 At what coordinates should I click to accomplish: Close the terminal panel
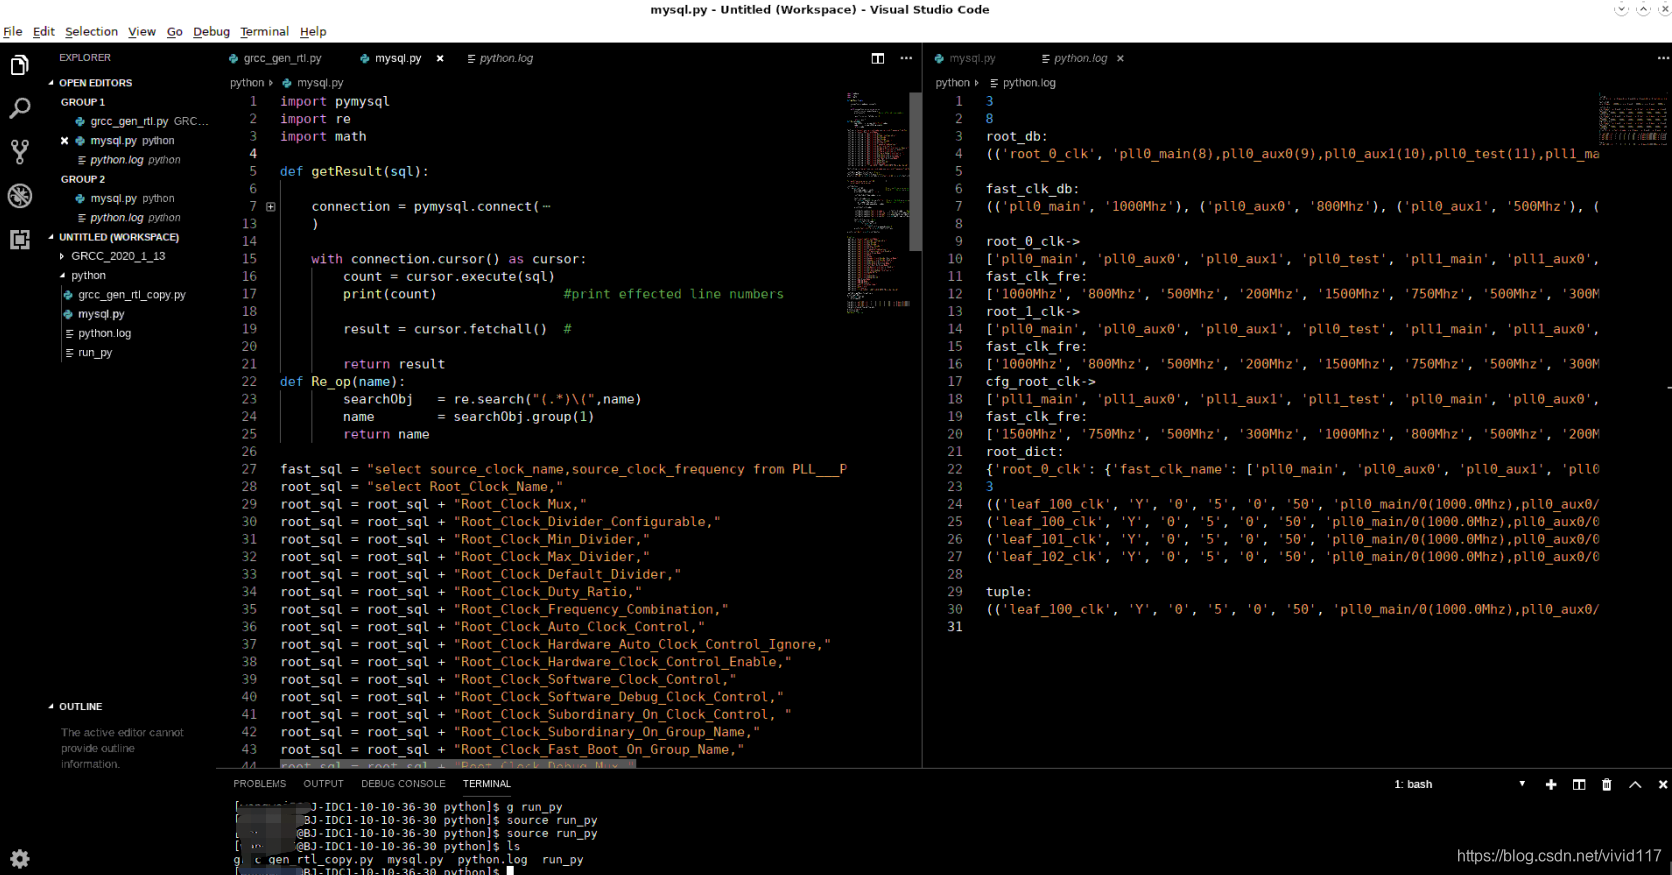1663,784
